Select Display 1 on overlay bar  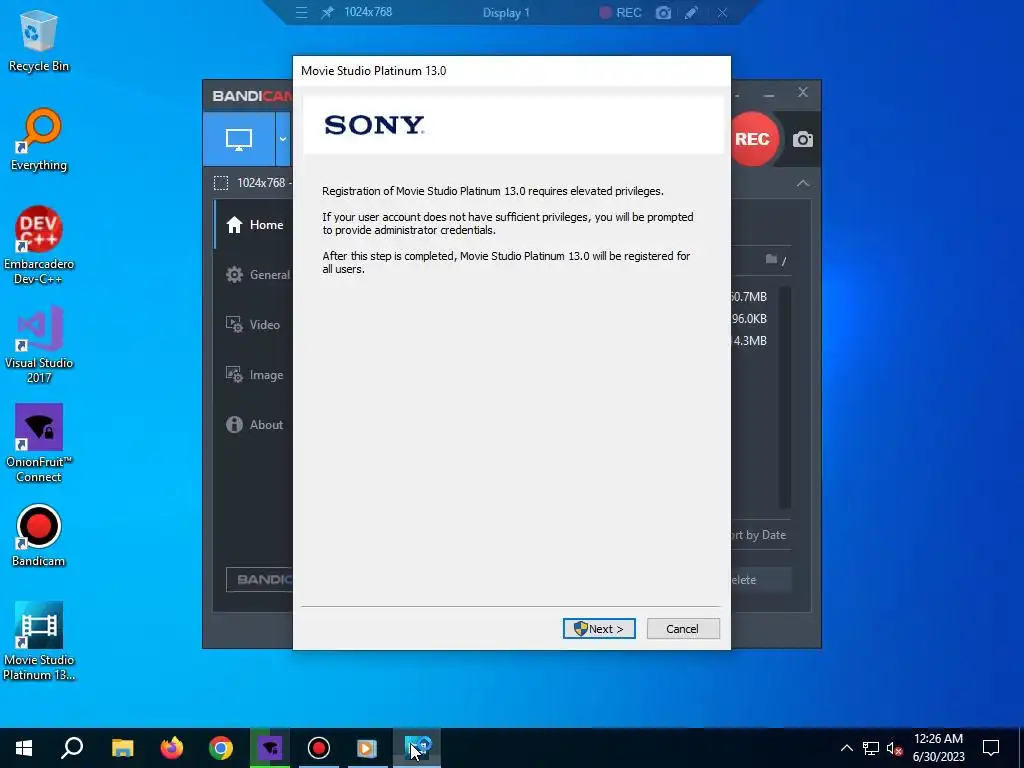point(506,12)
